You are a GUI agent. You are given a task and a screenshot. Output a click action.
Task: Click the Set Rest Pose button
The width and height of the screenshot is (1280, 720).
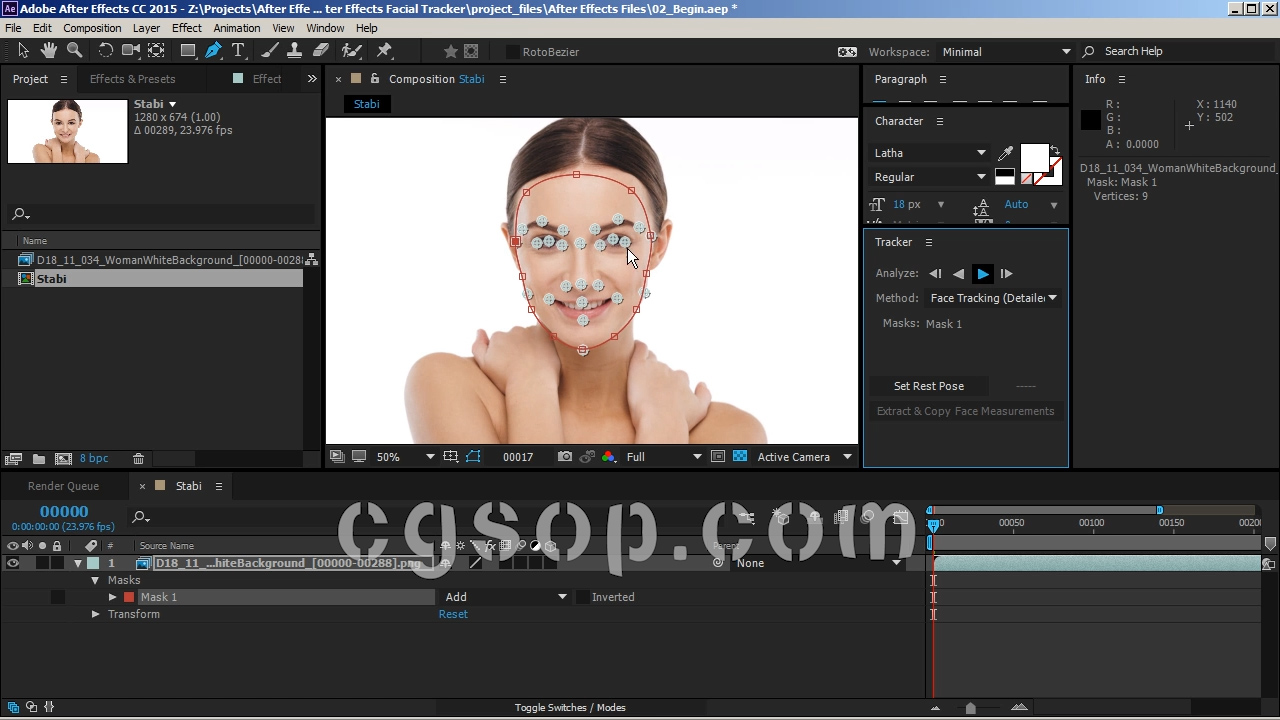(x=929, y=386)
